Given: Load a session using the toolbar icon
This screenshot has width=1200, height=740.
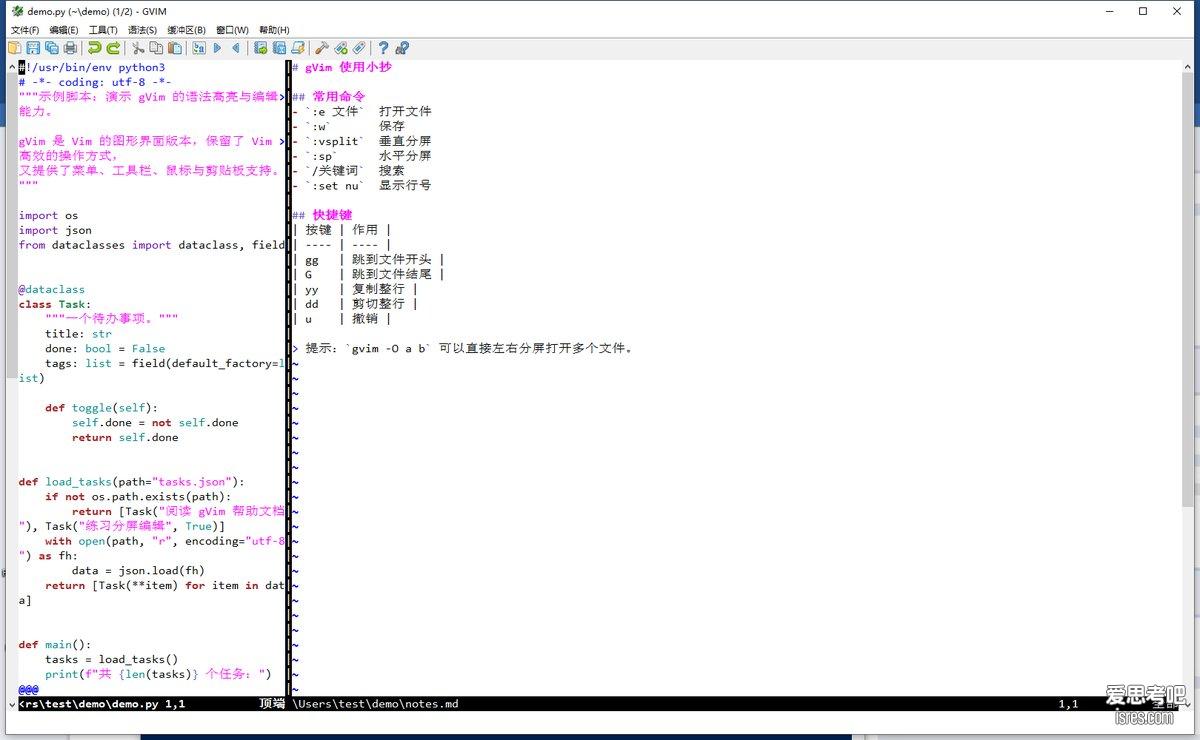Looking at the screenshot, I should pos(261,48).
